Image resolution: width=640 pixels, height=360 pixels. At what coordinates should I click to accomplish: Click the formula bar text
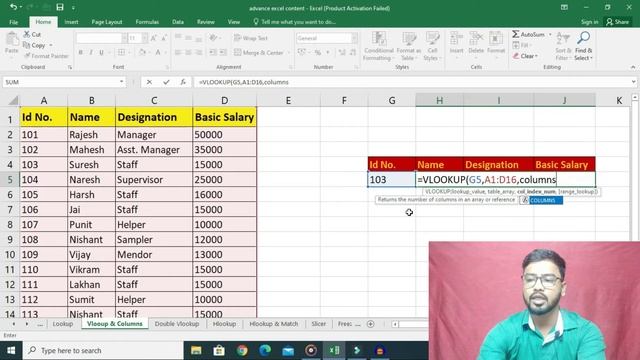244,82
